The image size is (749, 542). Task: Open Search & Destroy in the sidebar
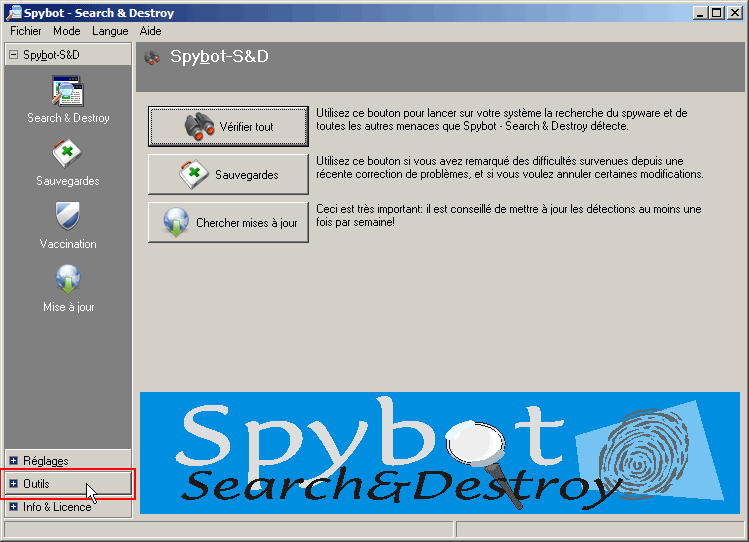(68, 92)
